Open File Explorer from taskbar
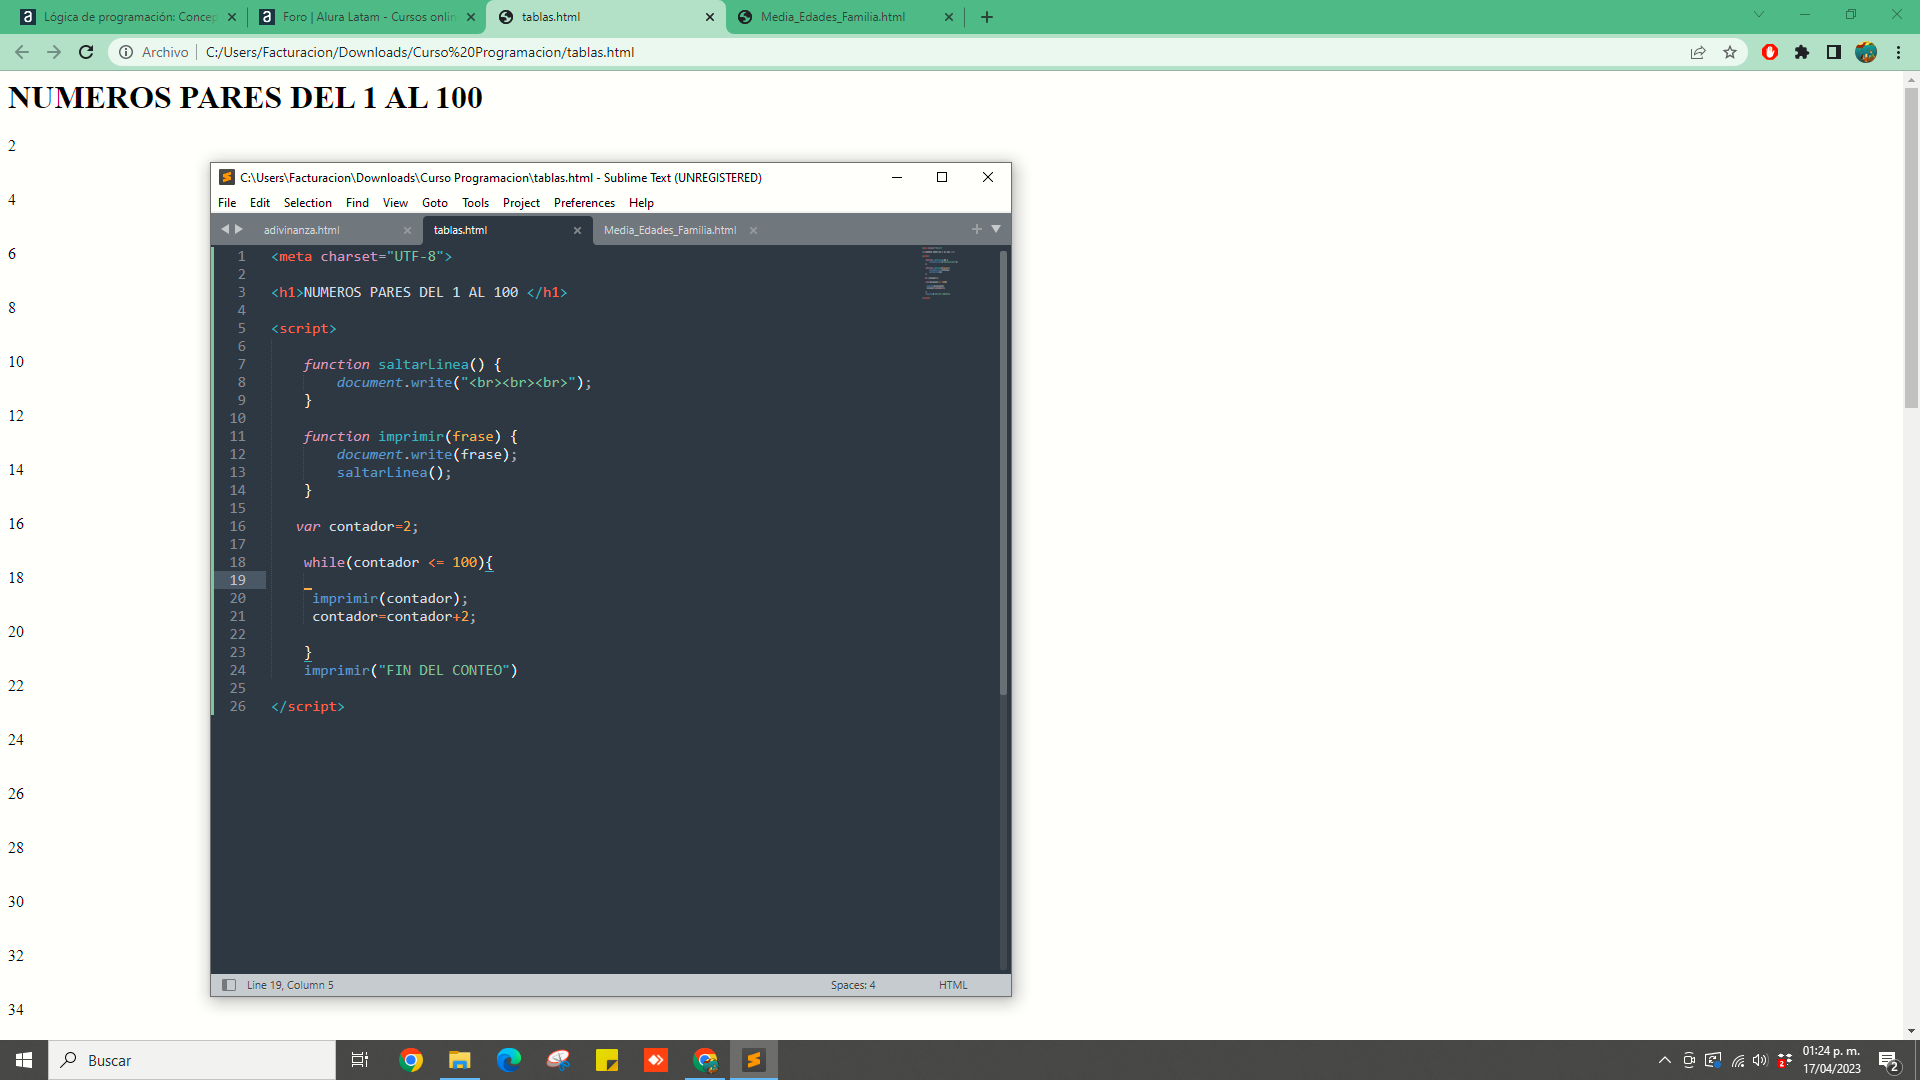1920x1080 pixels. coord(460,1060)
